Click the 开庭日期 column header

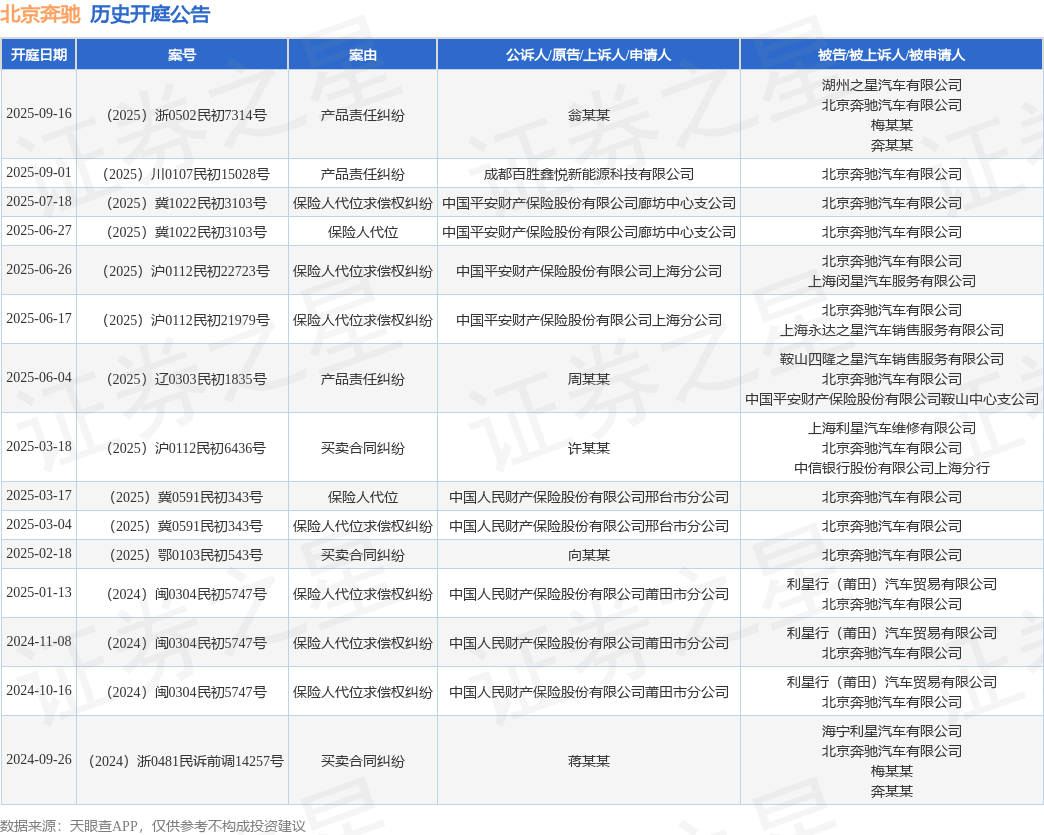tap(39, 55)
